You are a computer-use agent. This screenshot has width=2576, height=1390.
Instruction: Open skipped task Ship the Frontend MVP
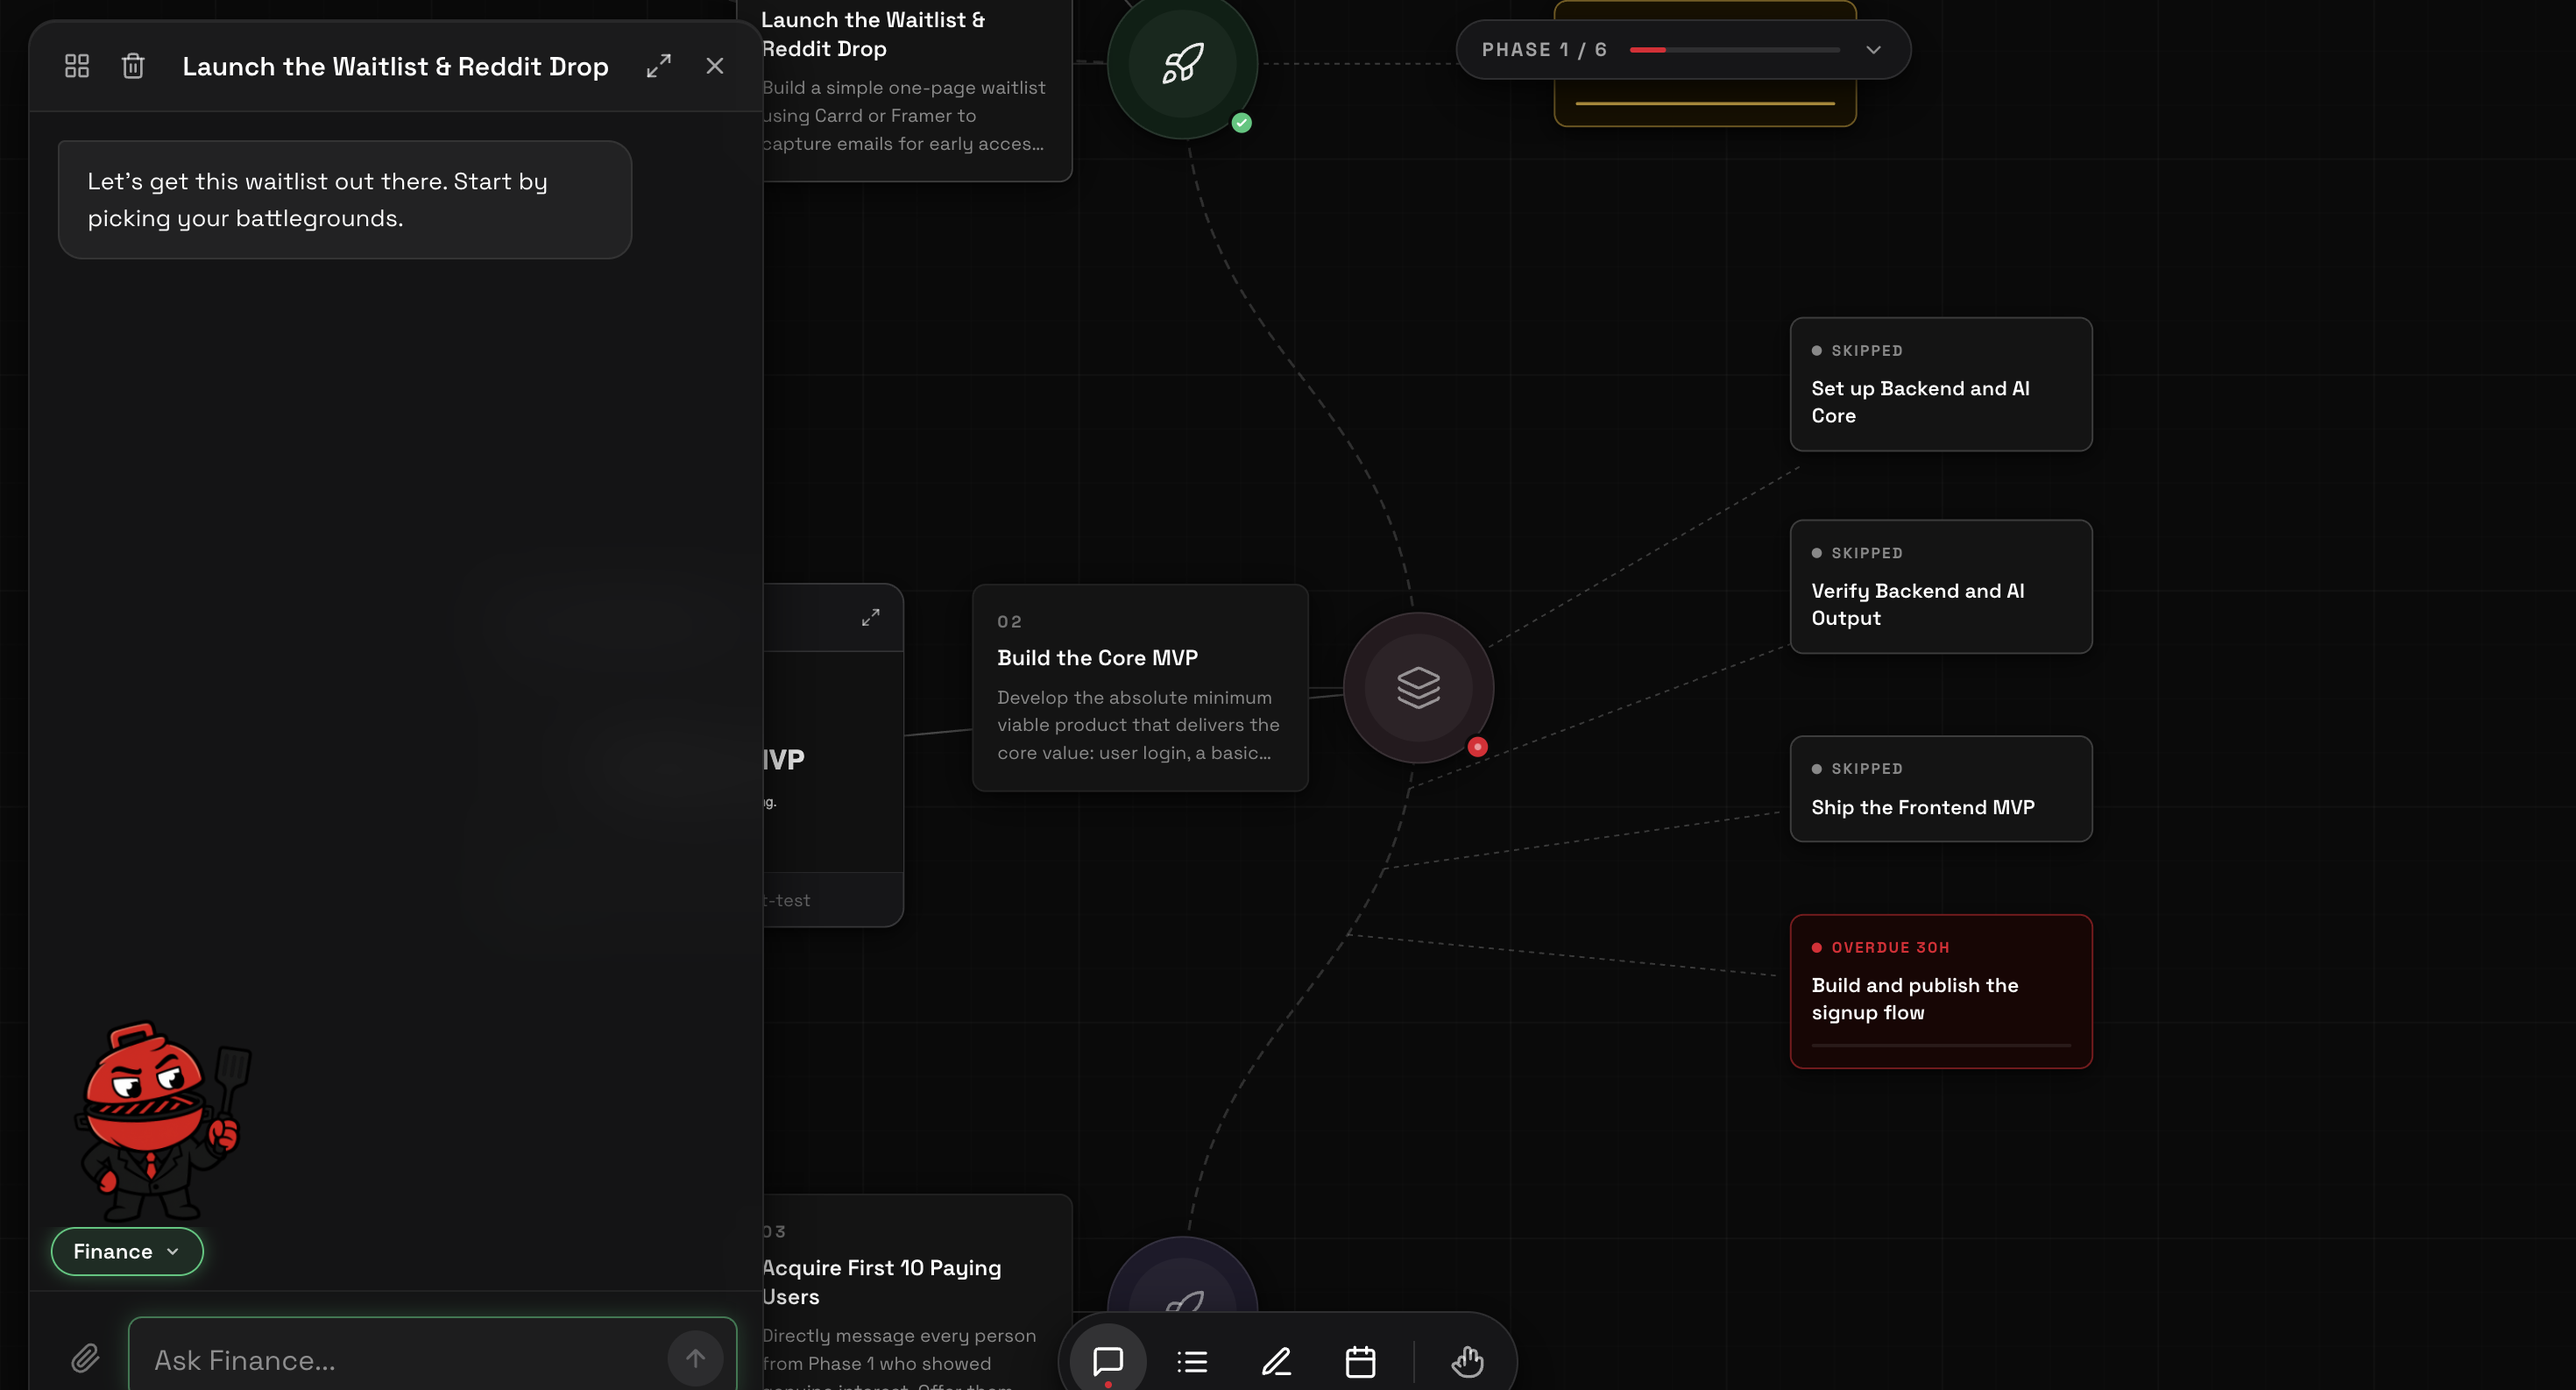pos(1940,789)
